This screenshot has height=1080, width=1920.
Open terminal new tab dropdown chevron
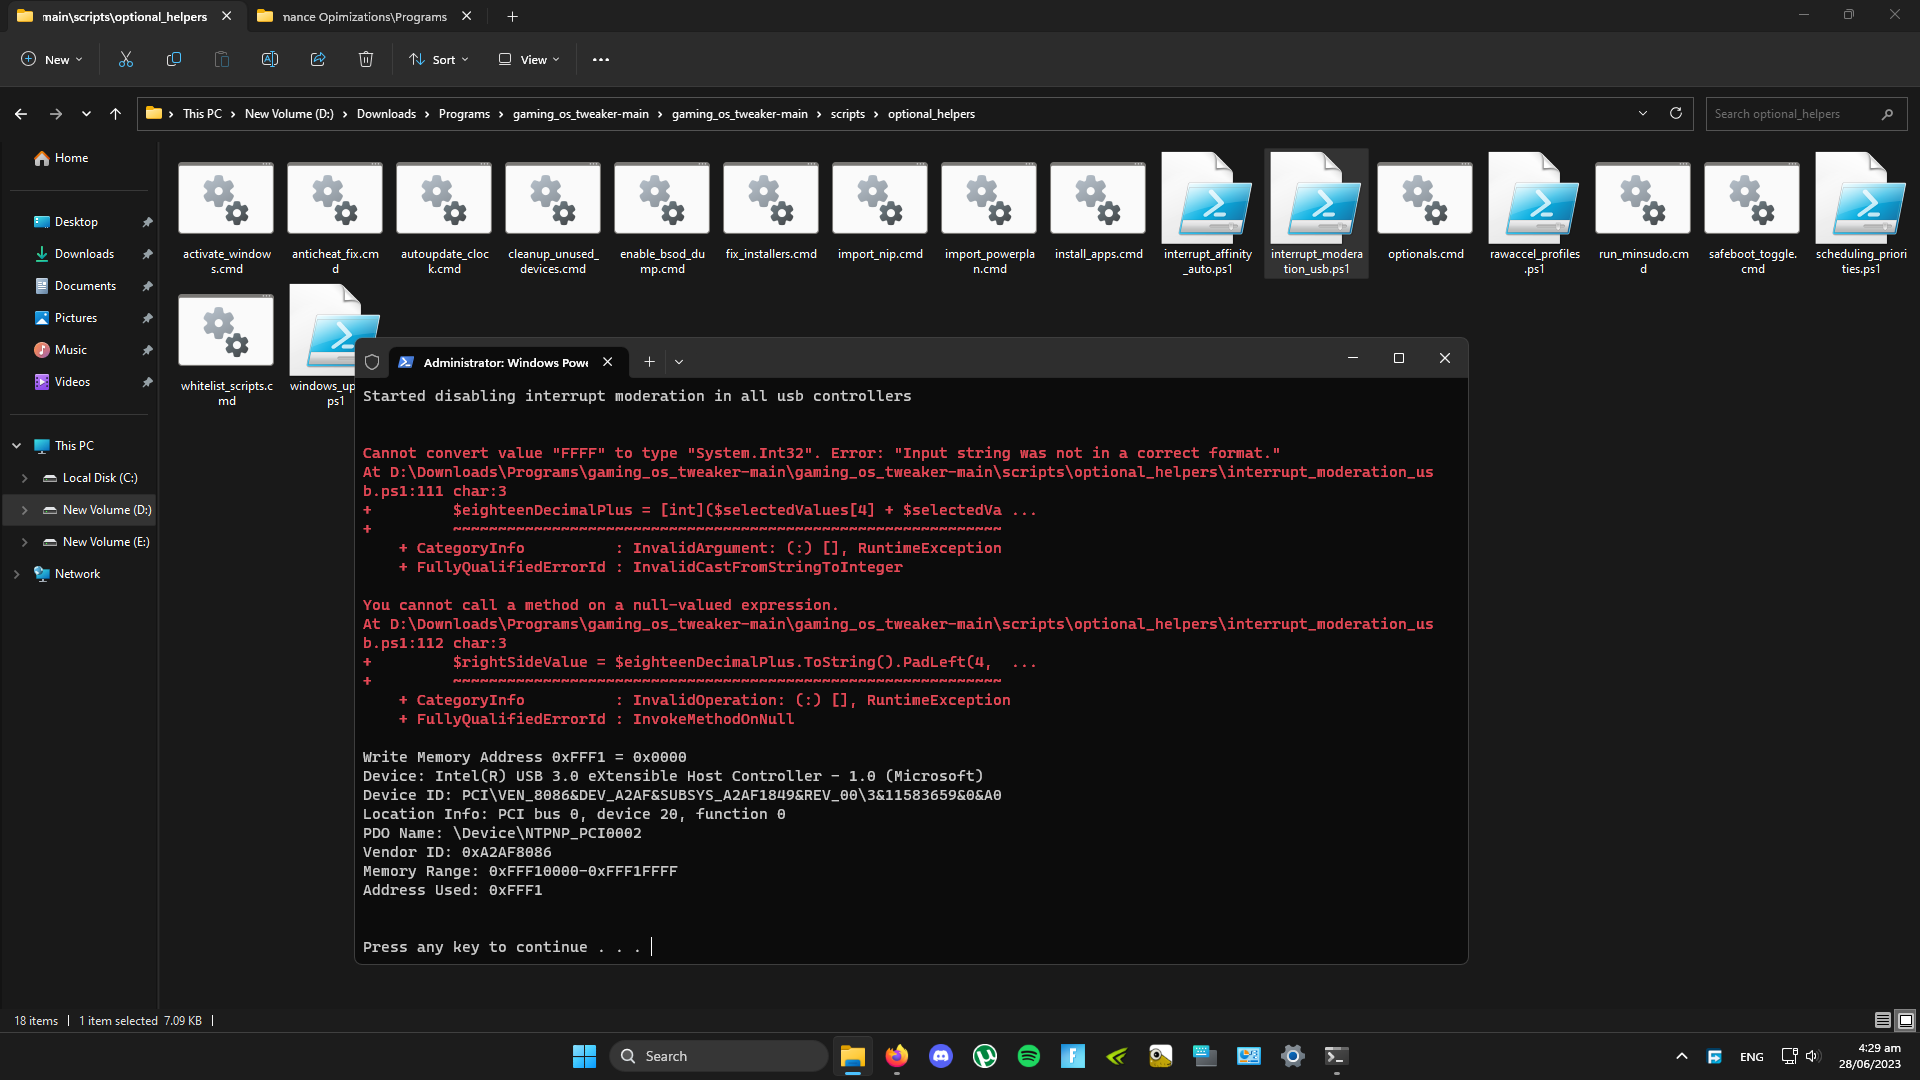pos(679,362)
